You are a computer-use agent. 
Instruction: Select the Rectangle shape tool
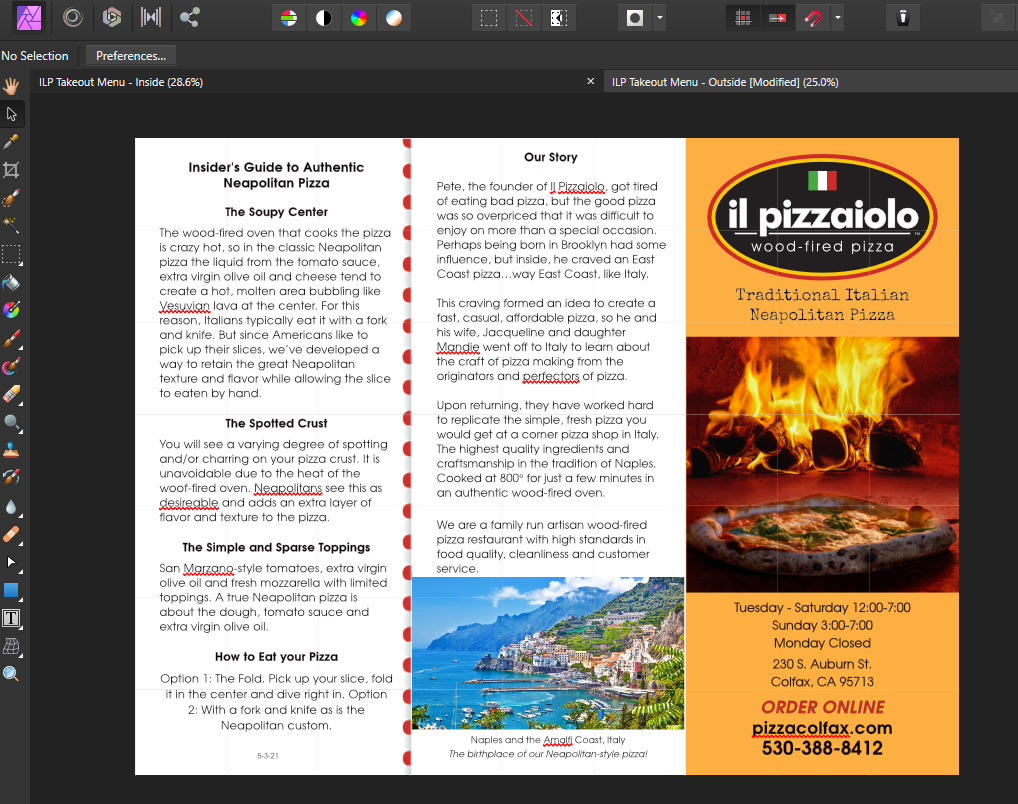[x=11, y=590]
